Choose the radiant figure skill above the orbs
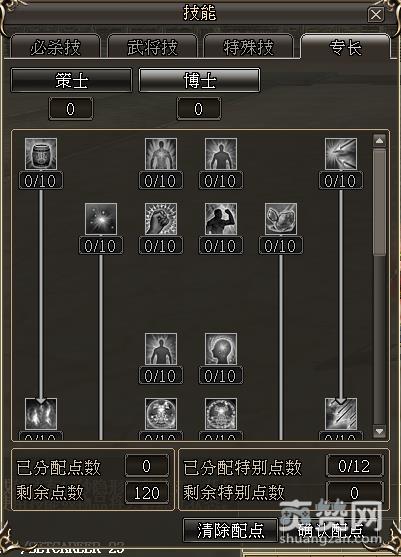Screen dimensions: 401x557 point(161,349)
